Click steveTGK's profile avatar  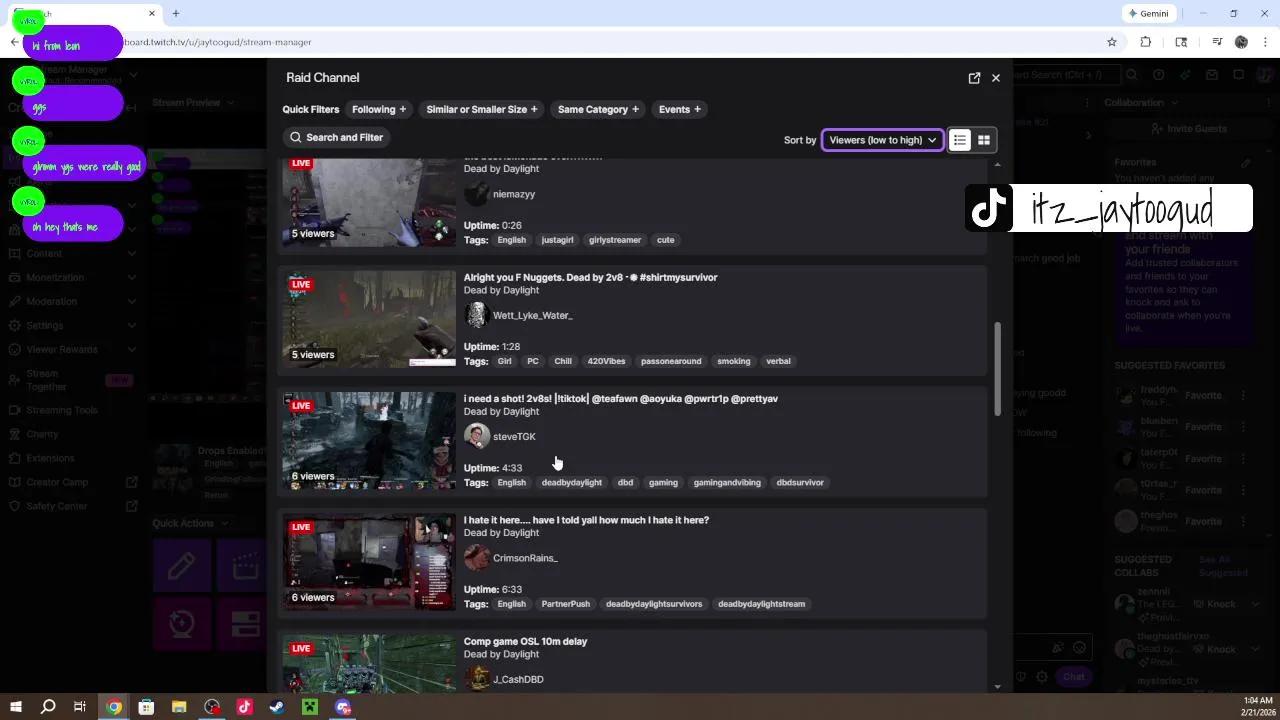476,436
